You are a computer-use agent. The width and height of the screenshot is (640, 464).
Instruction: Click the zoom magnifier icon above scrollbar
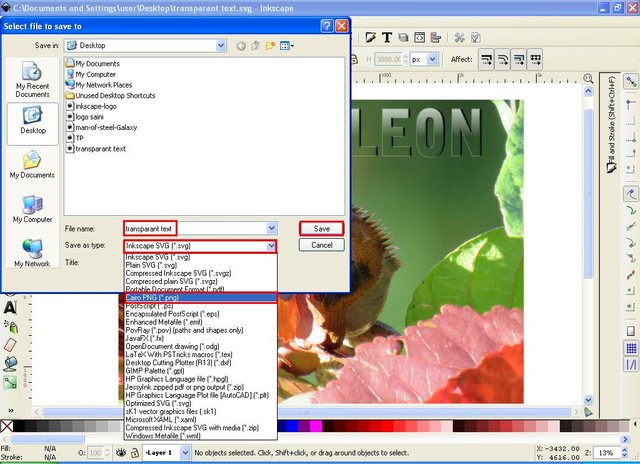pyautogui.click(x=588, y=78)
